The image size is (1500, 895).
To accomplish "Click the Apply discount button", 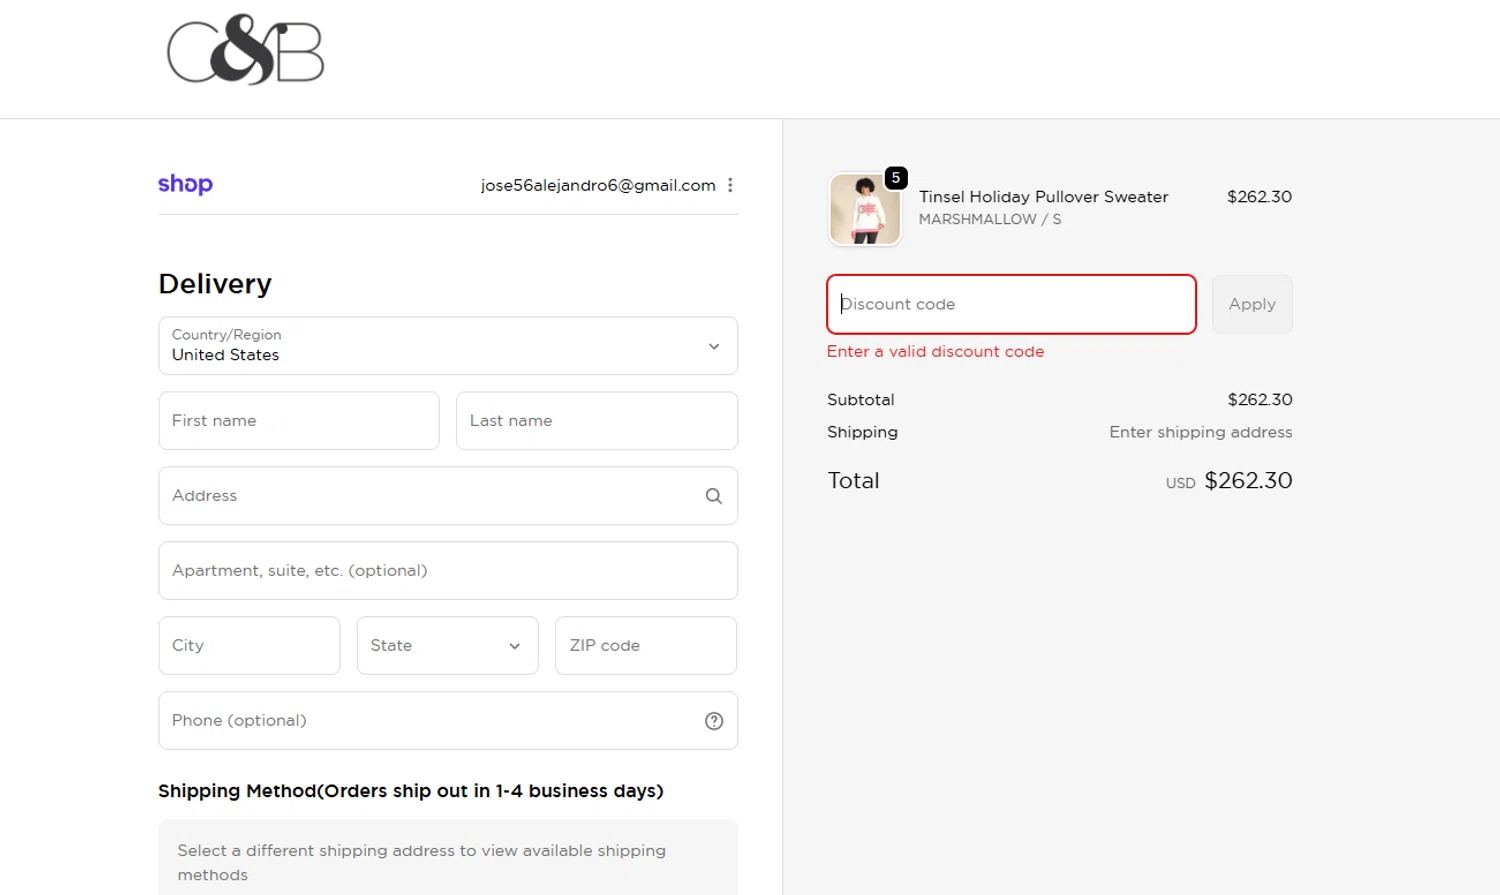I will [x=1251, y=304].
